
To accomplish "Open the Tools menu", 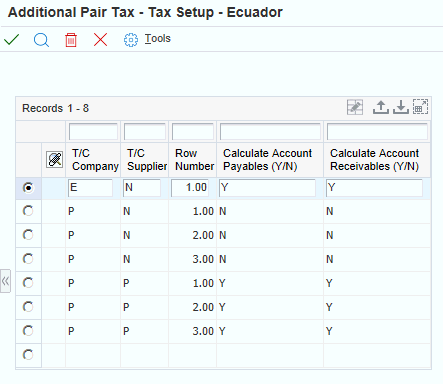I will click(158, 39).
